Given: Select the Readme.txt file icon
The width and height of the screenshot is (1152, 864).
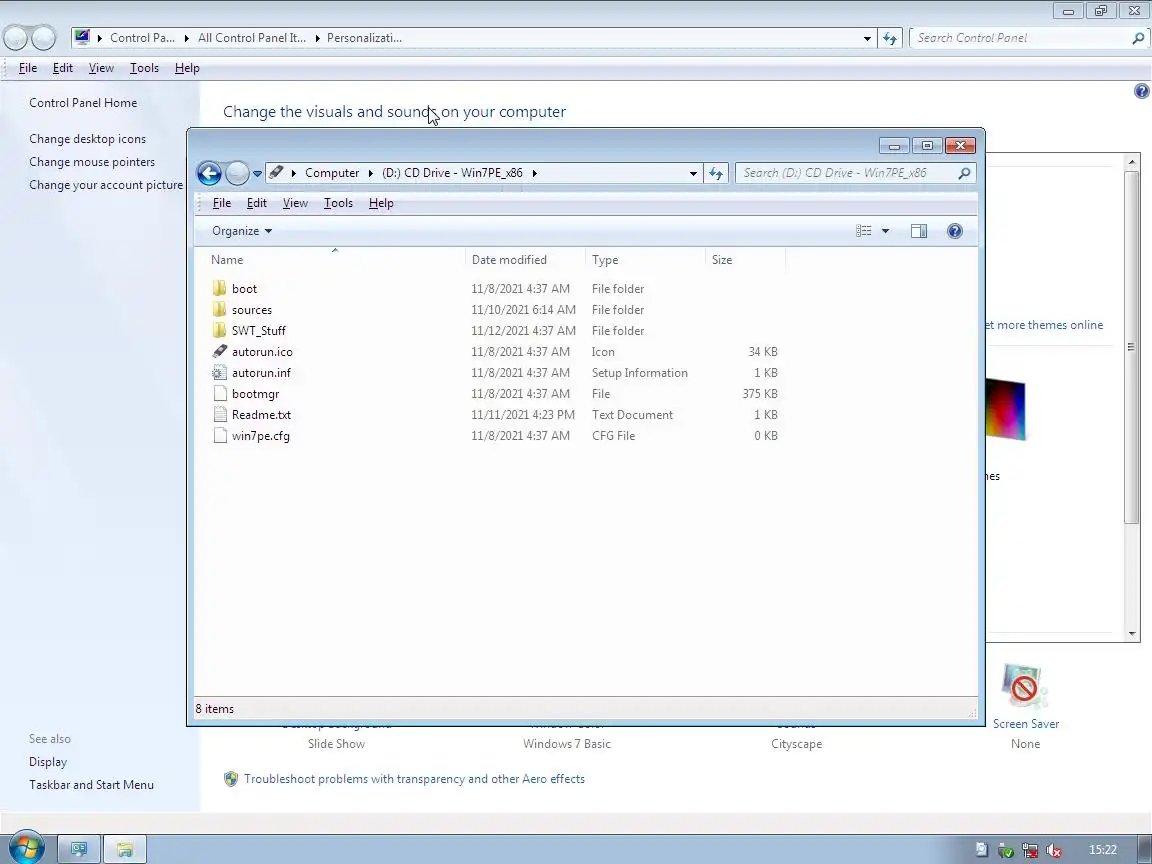Looking at the screenshot, I should 219,414.
